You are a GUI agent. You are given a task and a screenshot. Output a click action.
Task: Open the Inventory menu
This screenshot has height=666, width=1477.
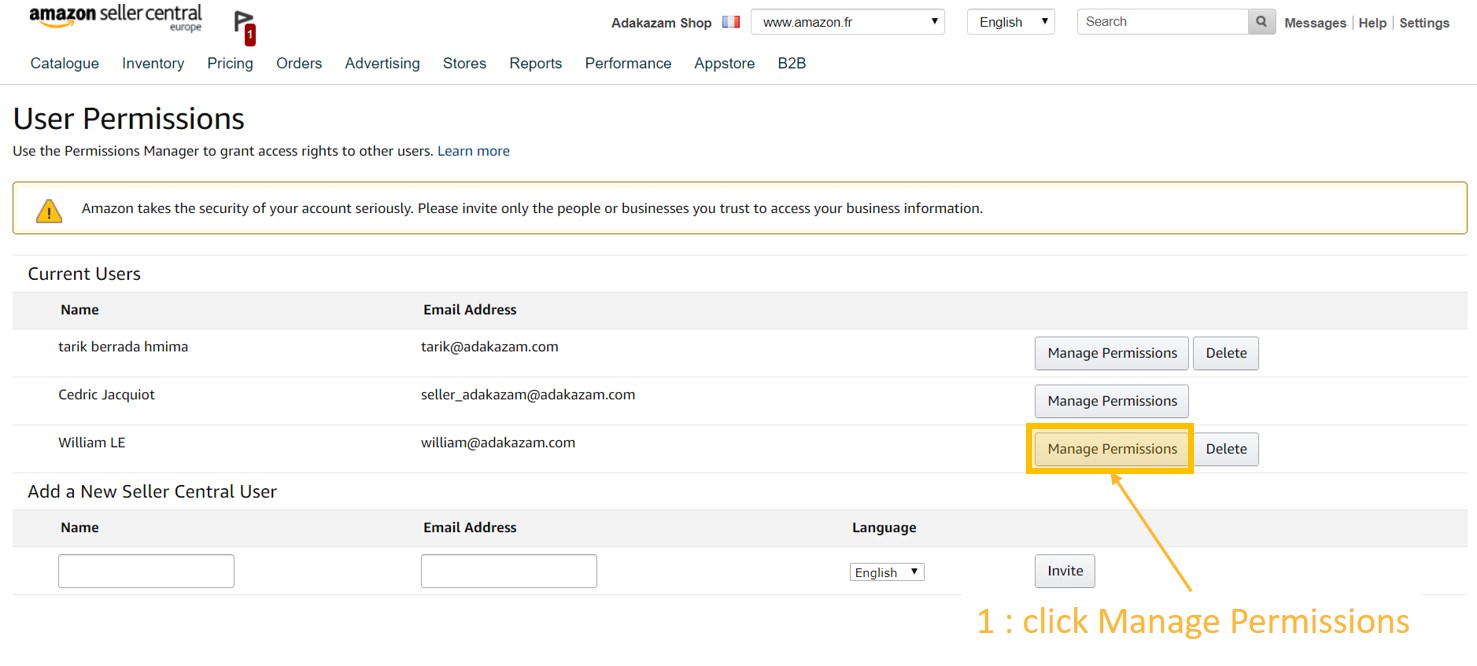coord(153,63)
